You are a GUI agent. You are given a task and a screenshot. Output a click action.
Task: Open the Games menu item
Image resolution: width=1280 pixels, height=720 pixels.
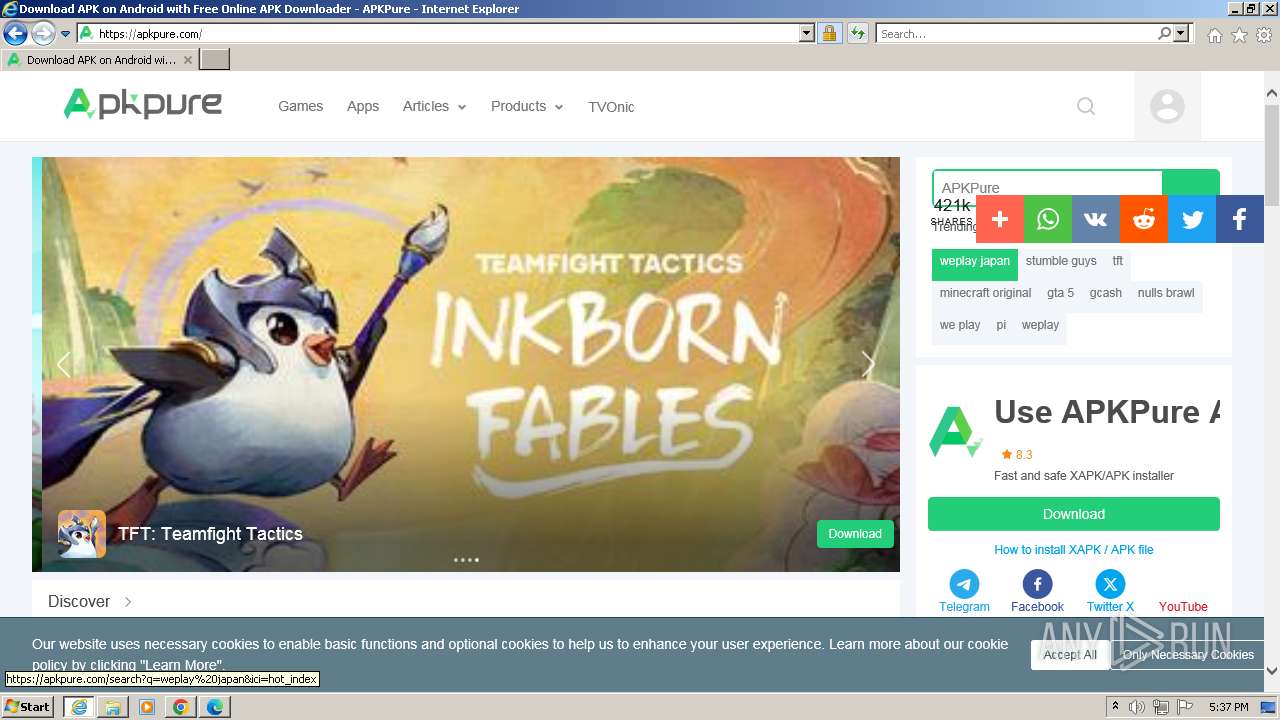click(300, 106)
